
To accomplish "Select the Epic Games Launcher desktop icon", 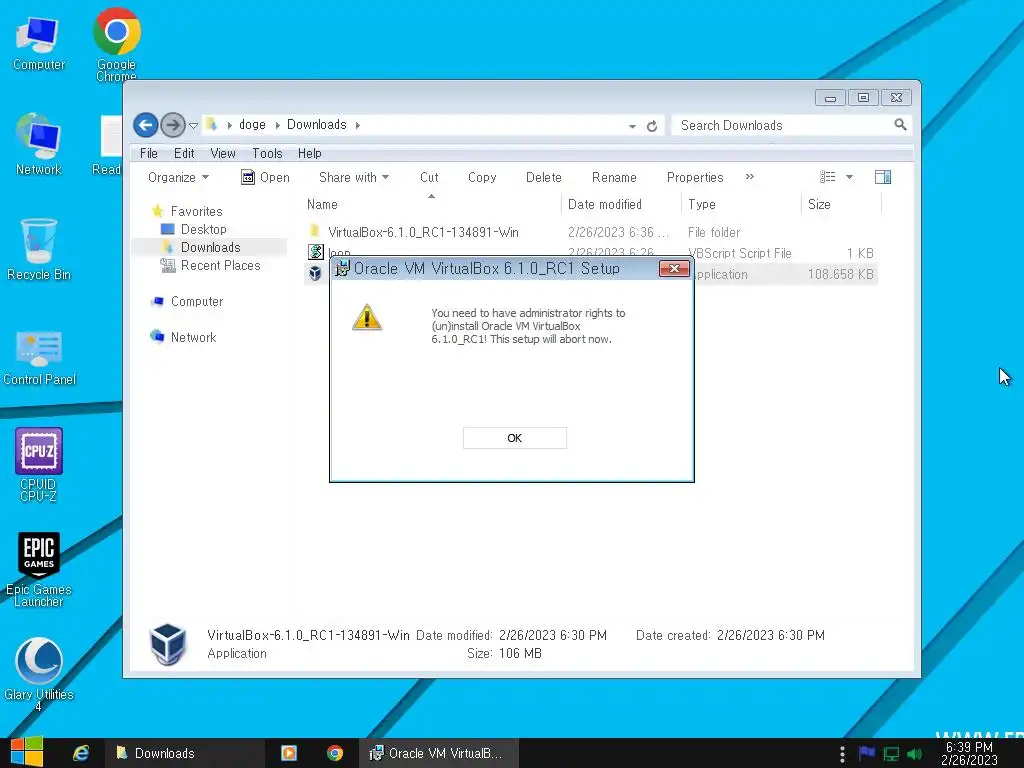I will point(39,569).
